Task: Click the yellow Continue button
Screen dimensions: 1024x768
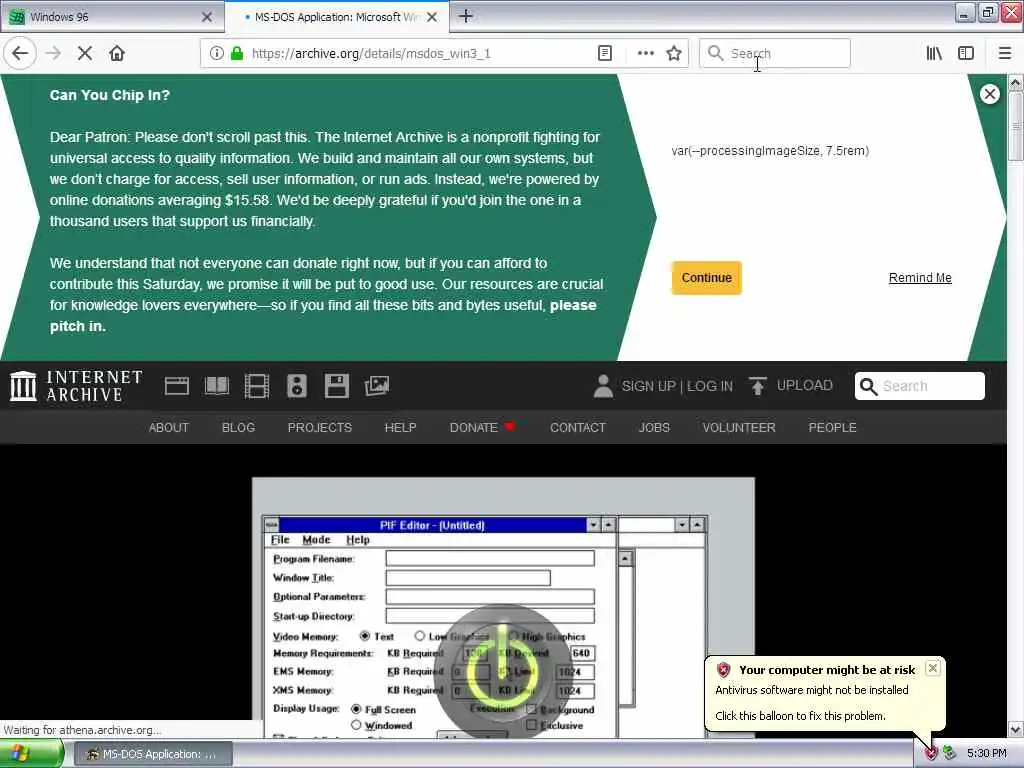Action: click(x=706, y=278)
